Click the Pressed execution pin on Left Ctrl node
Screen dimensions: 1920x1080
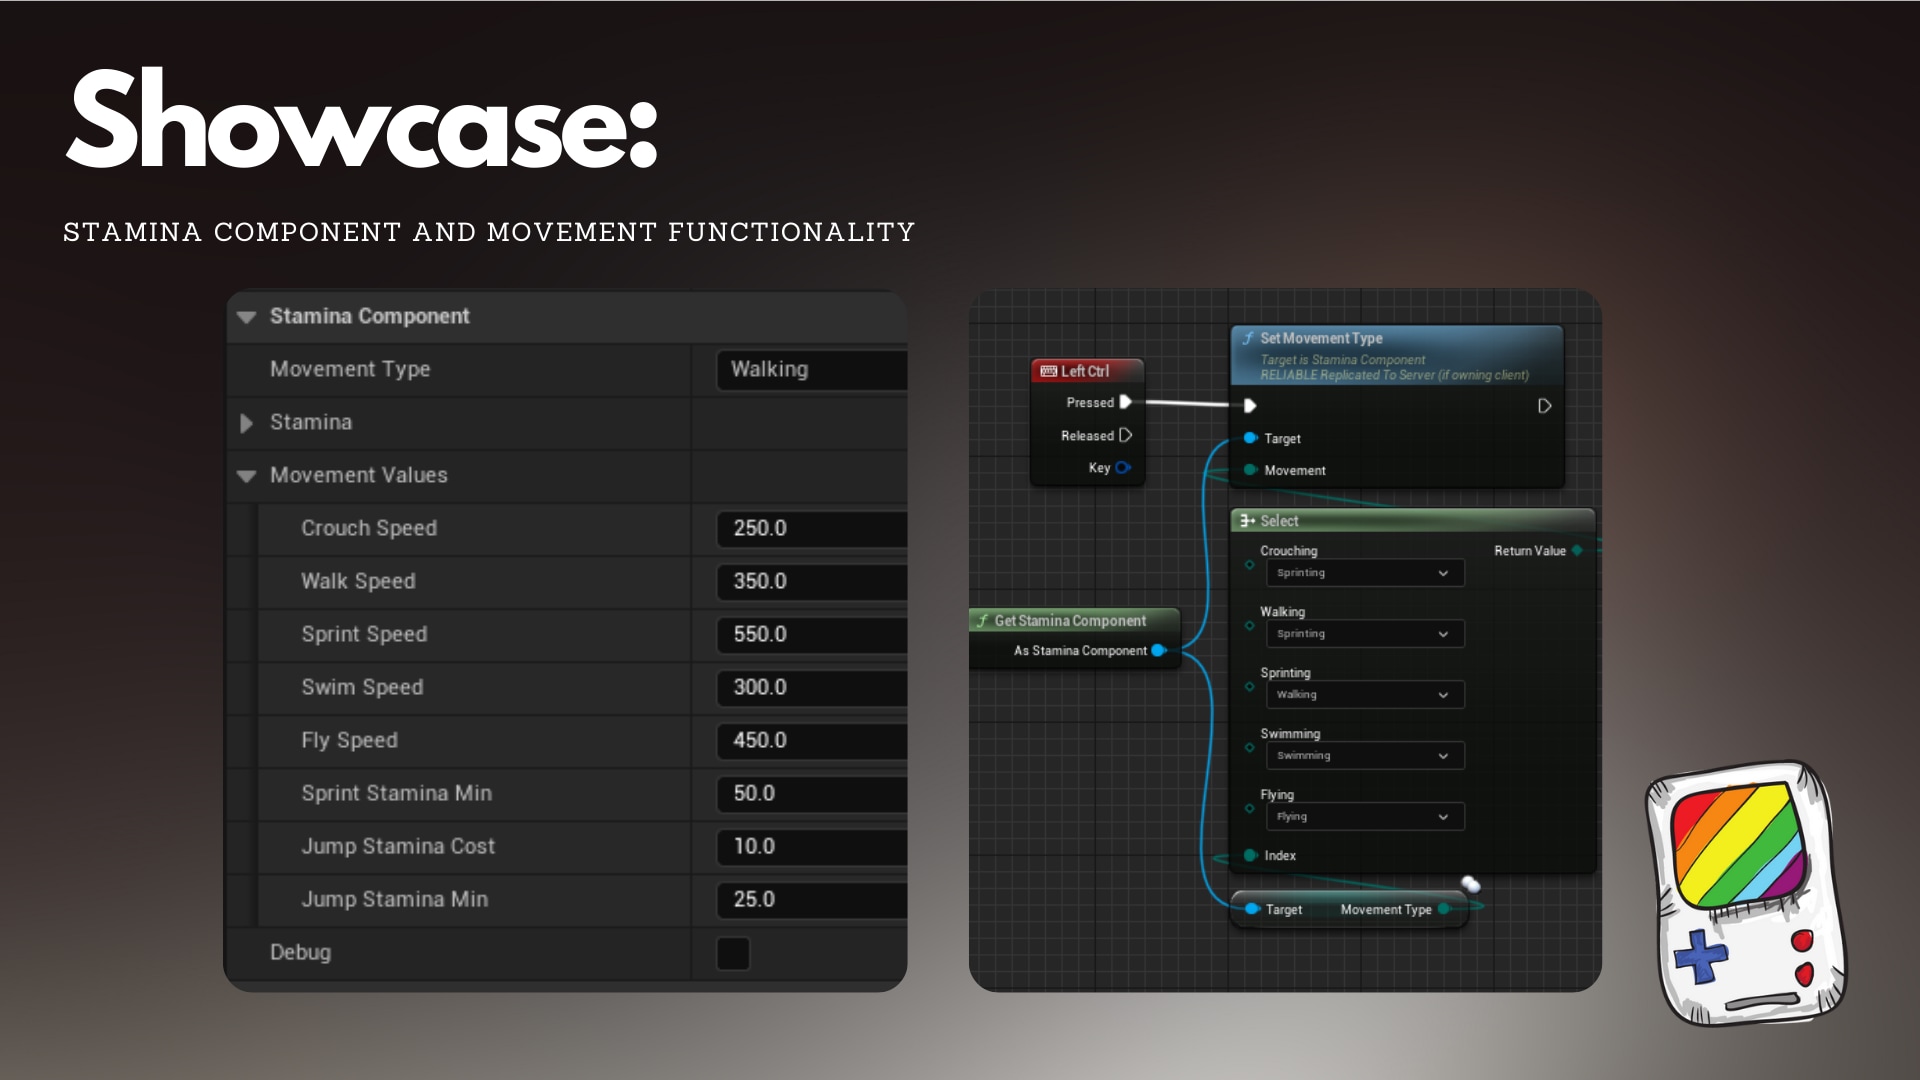point(1125,402)
